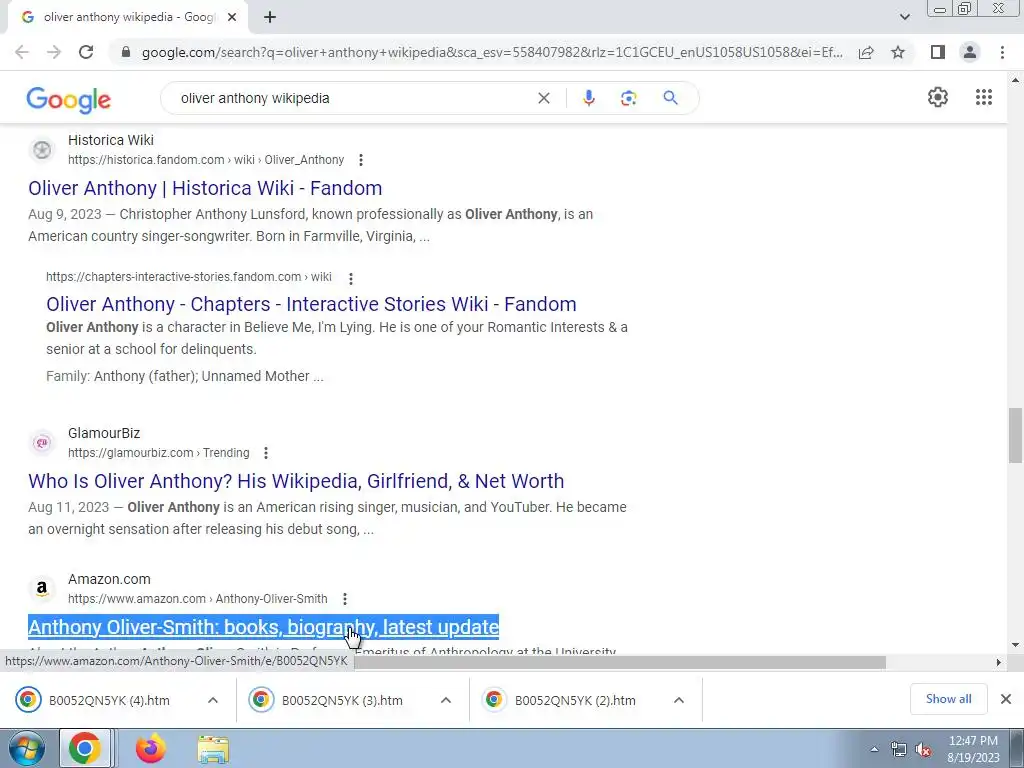1024x768 pixels.
Task: Open the taskbar clock showing 12:47 PM
Action: pyautogui.click(x=973, y=749)
